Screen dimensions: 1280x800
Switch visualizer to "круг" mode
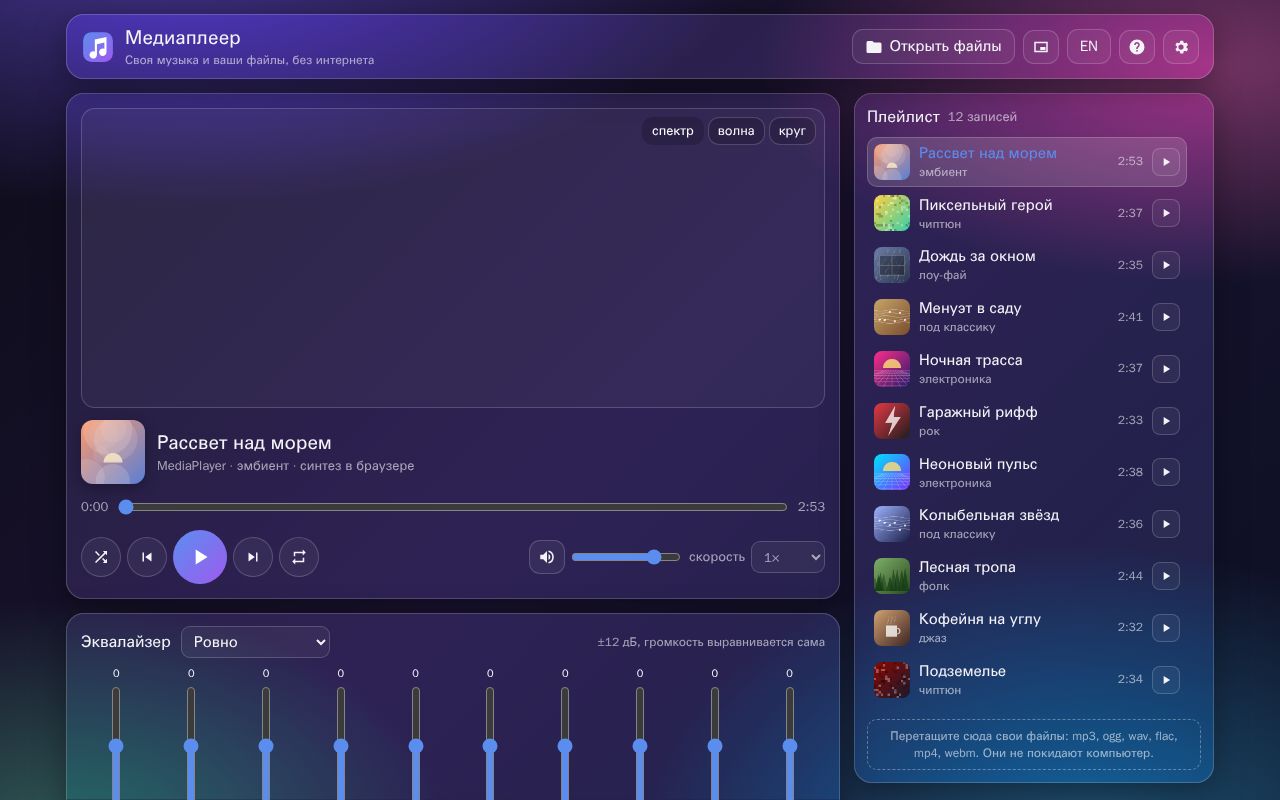click(x=792, y=131)
